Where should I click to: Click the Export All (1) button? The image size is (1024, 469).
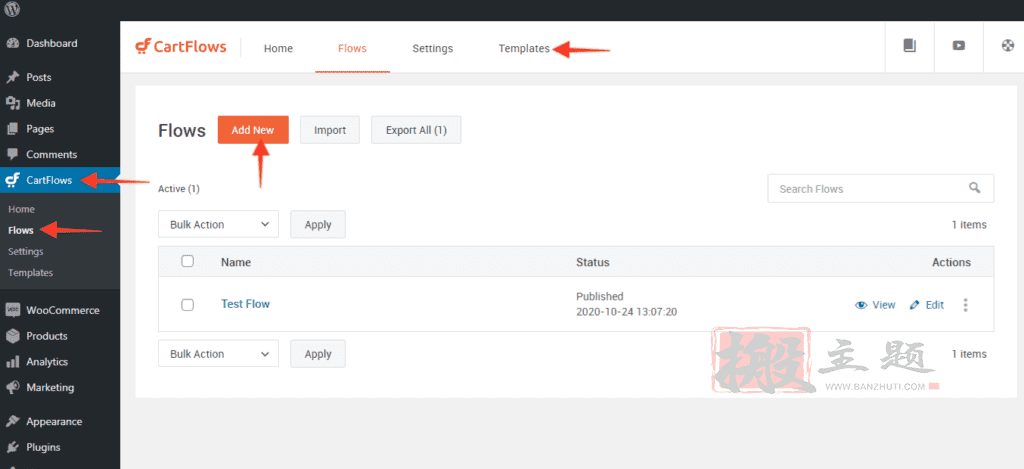click(416, 130)
